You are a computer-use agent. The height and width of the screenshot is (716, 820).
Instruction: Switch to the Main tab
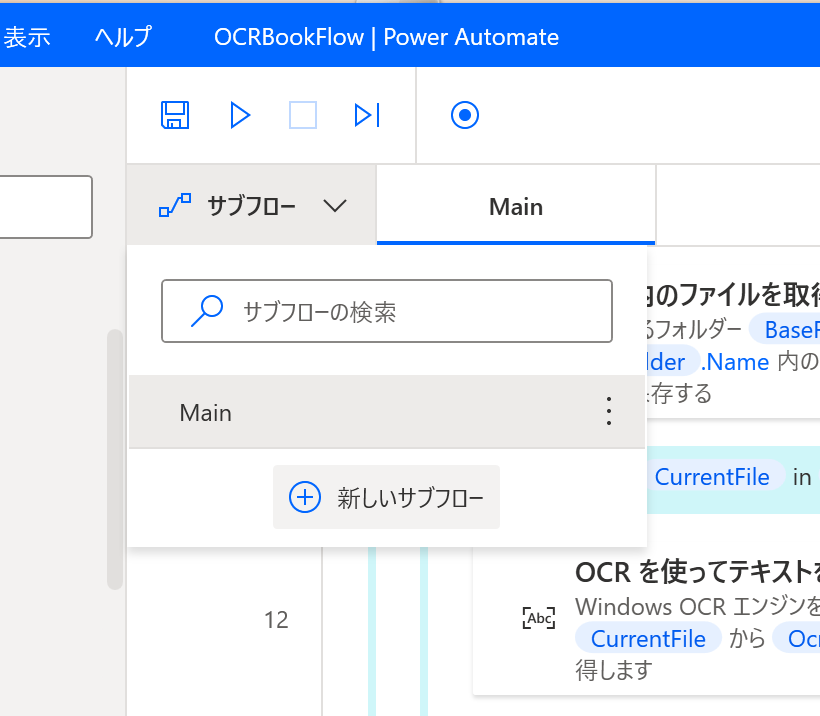point(515,207)
